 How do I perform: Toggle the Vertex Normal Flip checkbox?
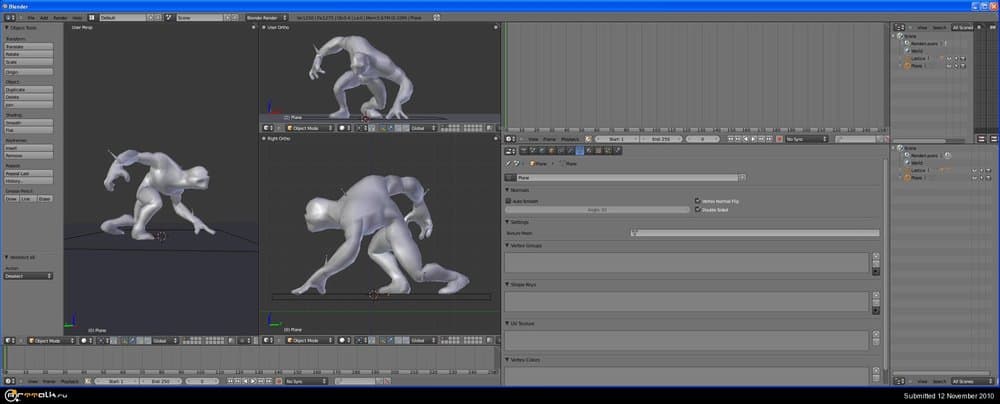[697, 201]
